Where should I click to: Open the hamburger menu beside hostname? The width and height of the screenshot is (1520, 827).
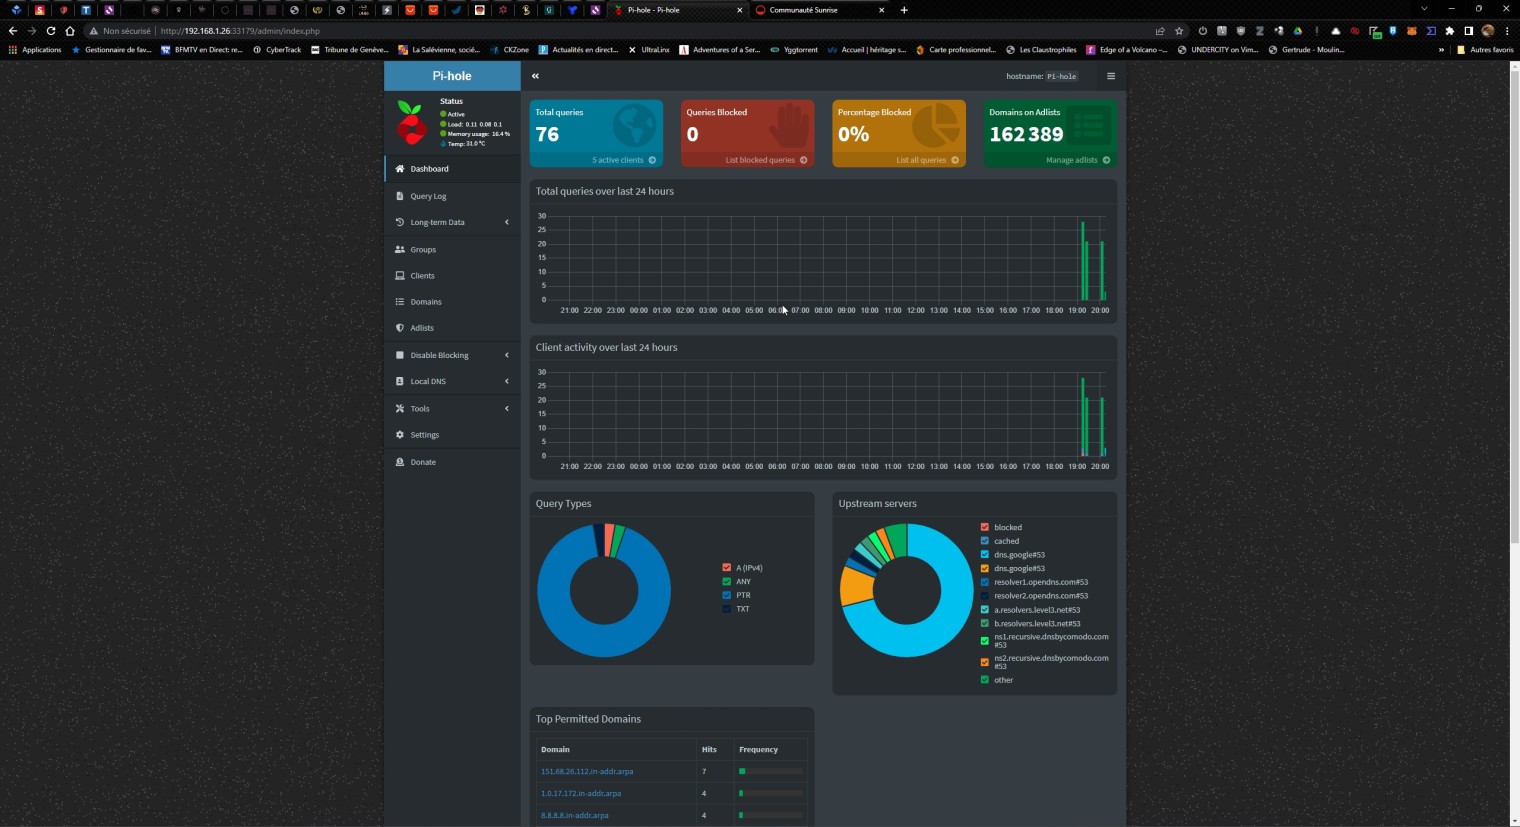coord(1110,76)
